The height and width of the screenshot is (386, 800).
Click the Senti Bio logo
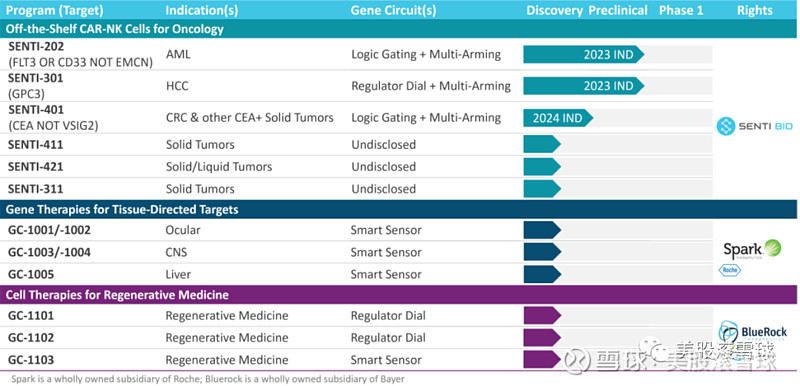[x=755, y=126]
